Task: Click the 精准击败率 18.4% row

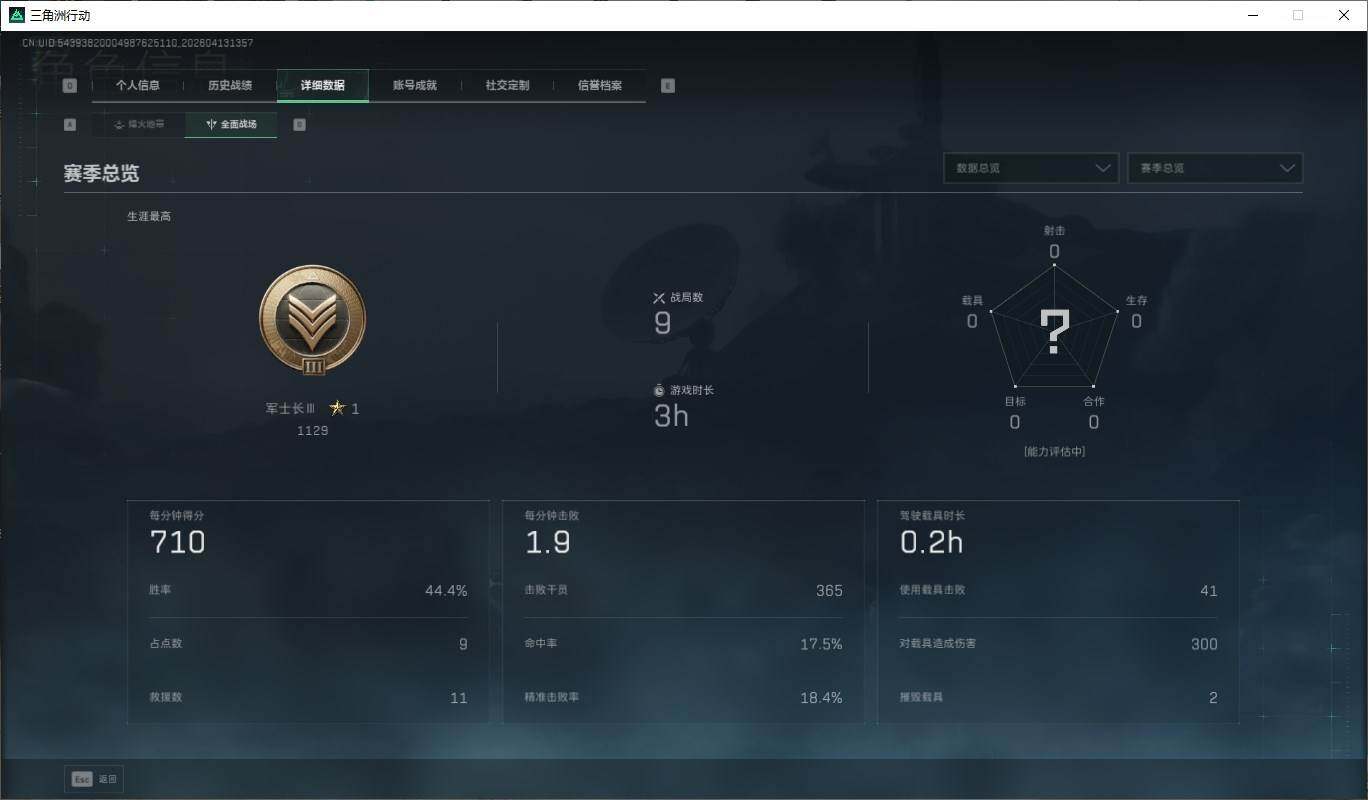Action: [x=684, y=698]
